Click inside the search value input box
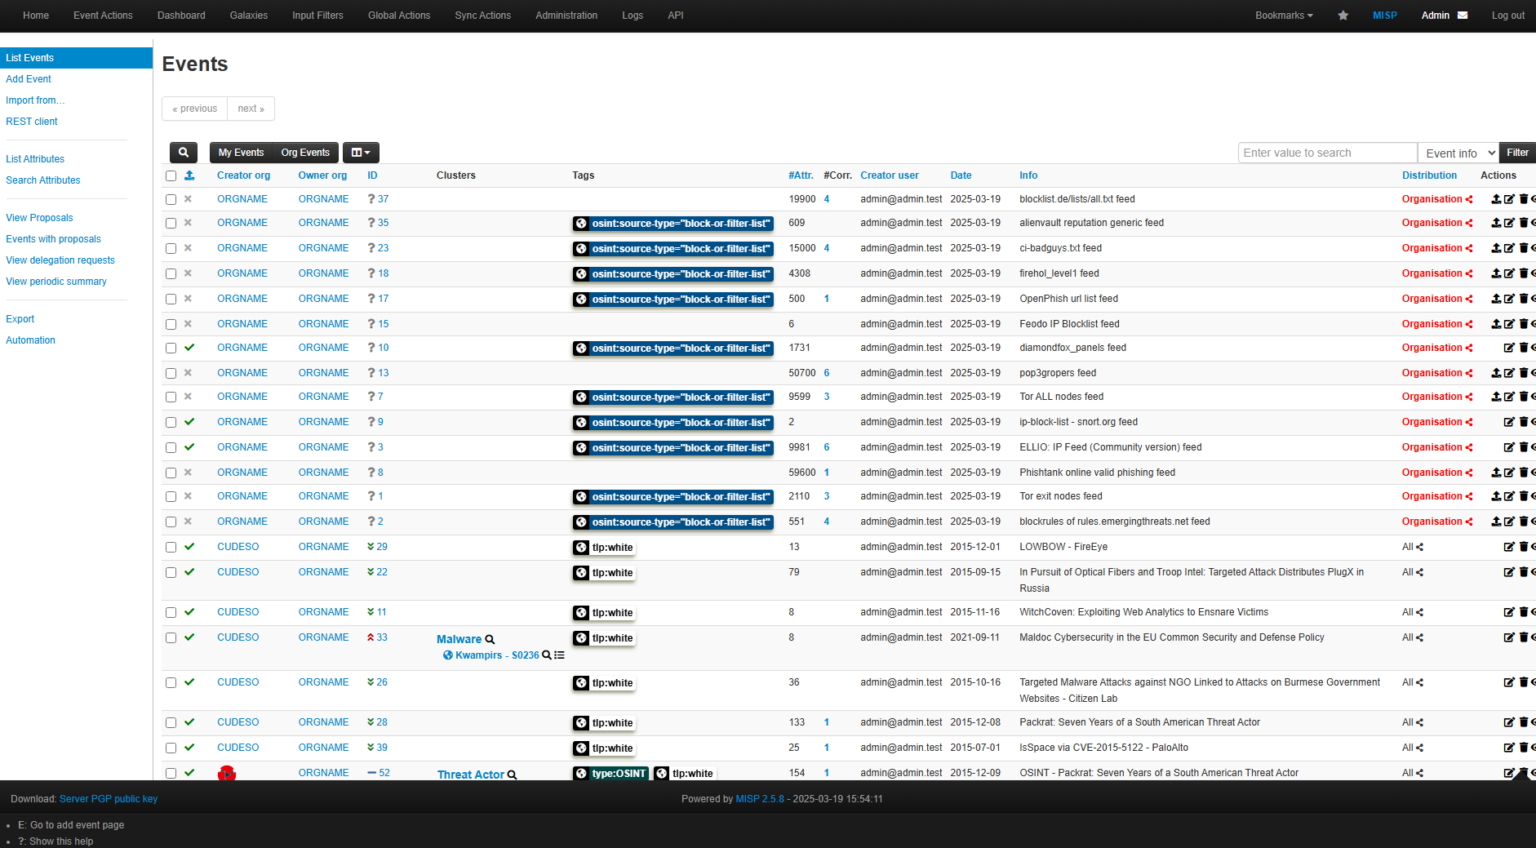 tap(1327, 152)
